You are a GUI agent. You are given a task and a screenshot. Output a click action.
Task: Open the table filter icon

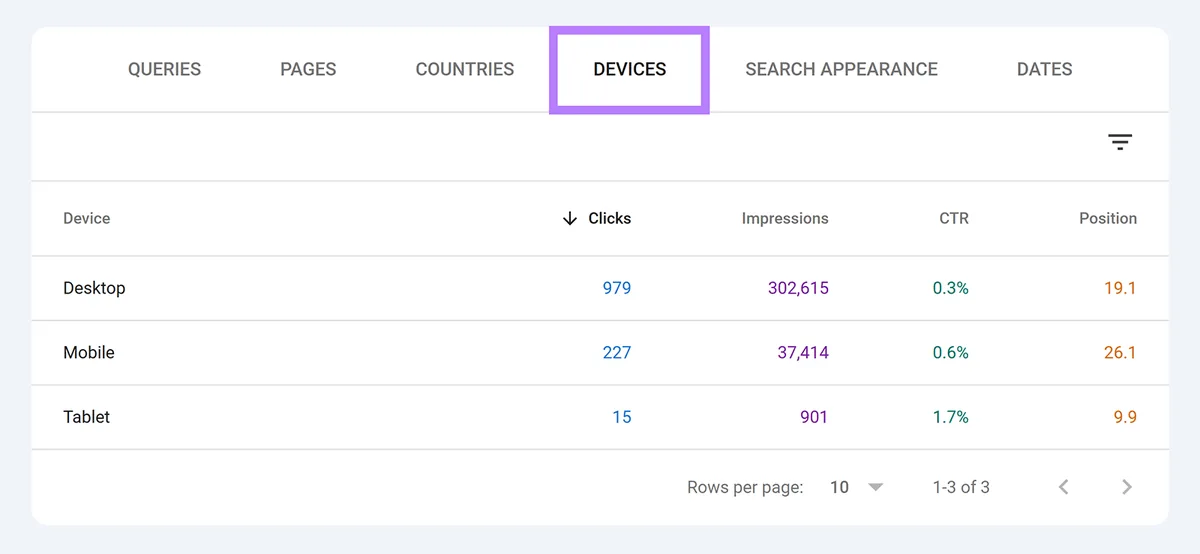click(x=1120, y=142)
